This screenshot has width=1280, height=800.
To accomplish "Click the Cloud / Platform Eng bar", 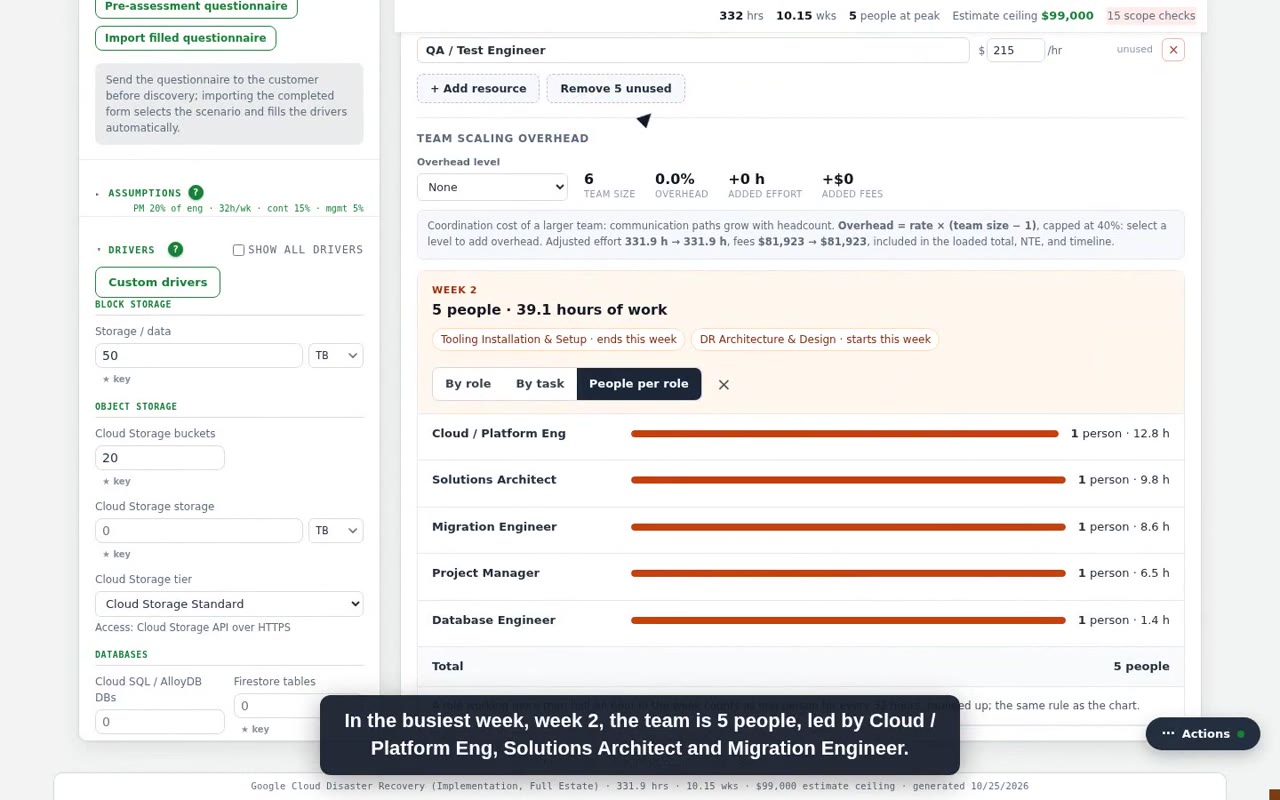I will [x=845, y=434].
